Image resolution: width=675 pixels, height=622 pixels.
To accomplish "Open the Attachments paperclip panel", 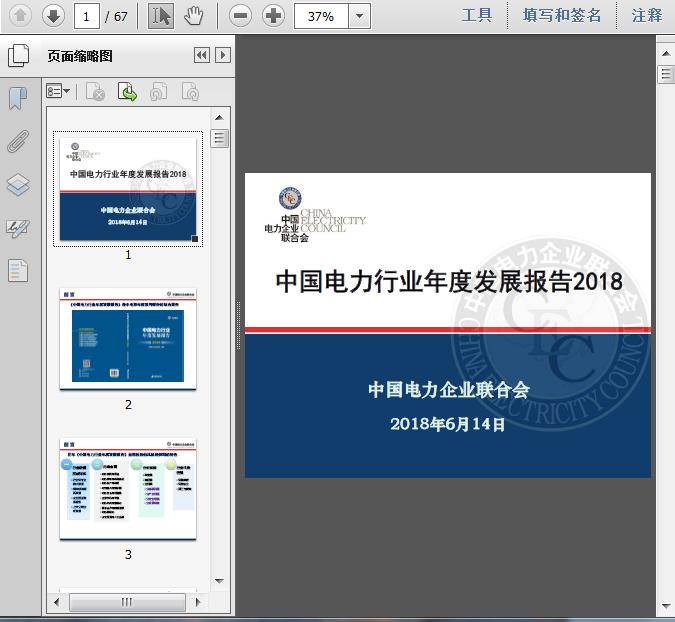I will point(18,142).
